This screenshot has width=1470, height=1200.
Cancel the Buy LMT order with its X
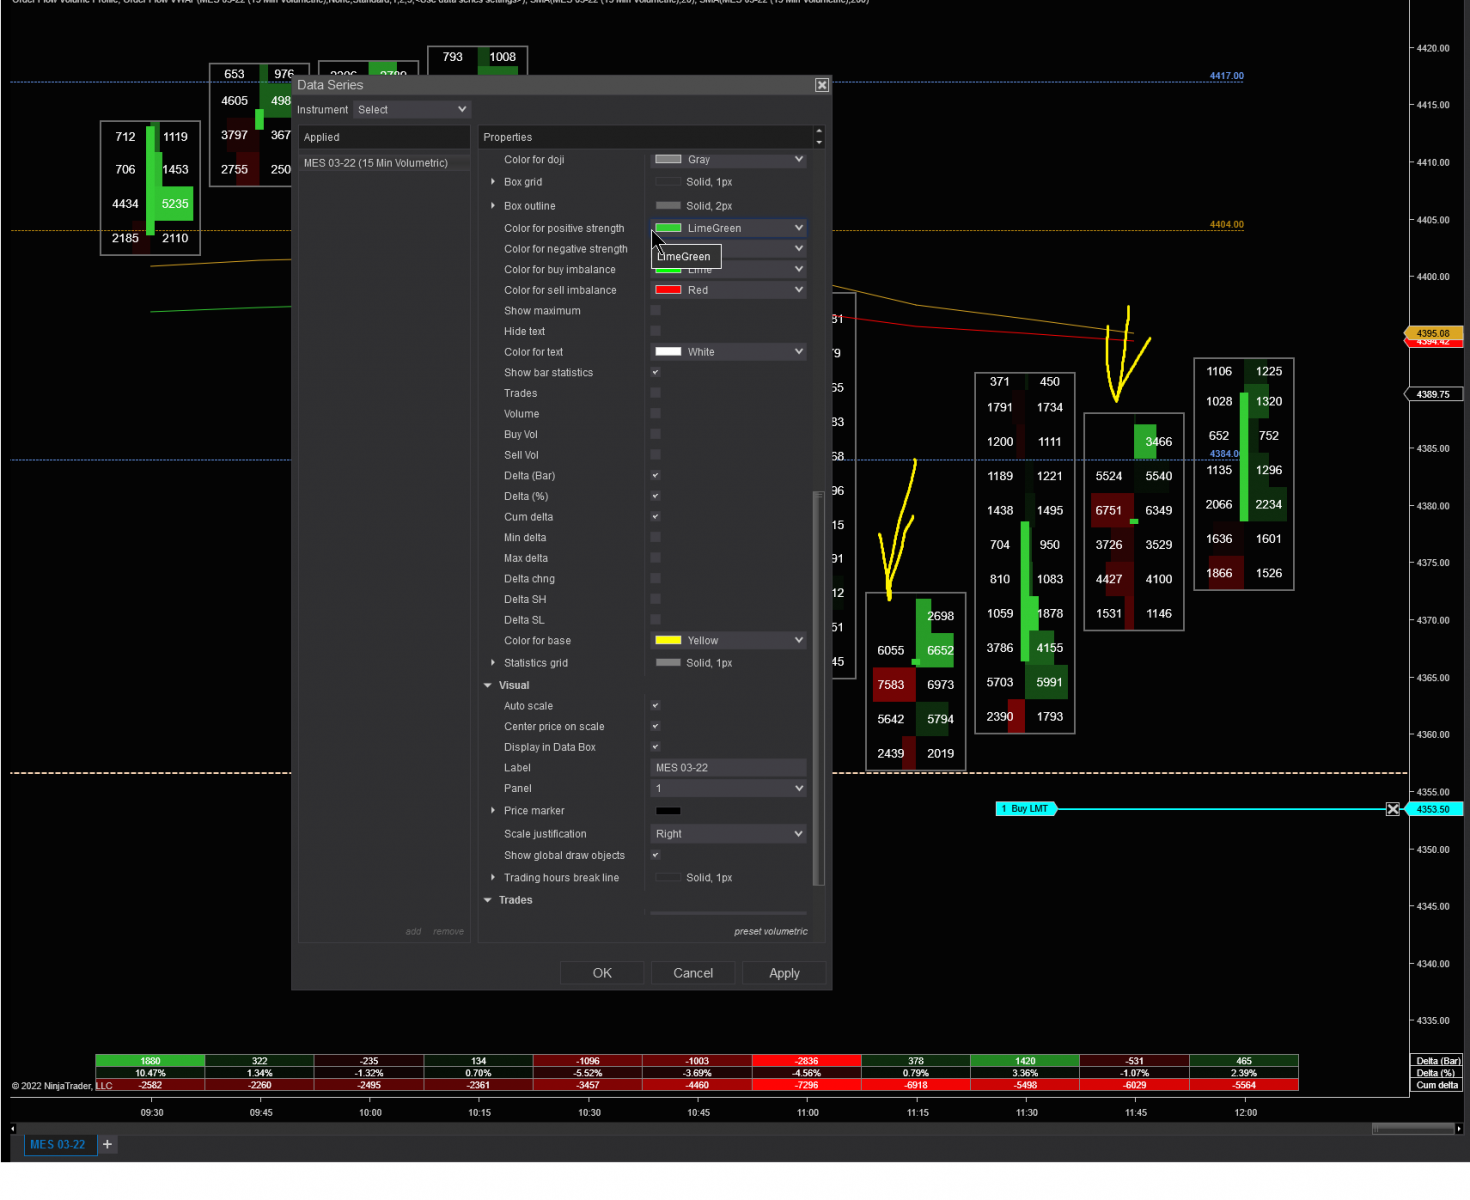point(1393,809)
